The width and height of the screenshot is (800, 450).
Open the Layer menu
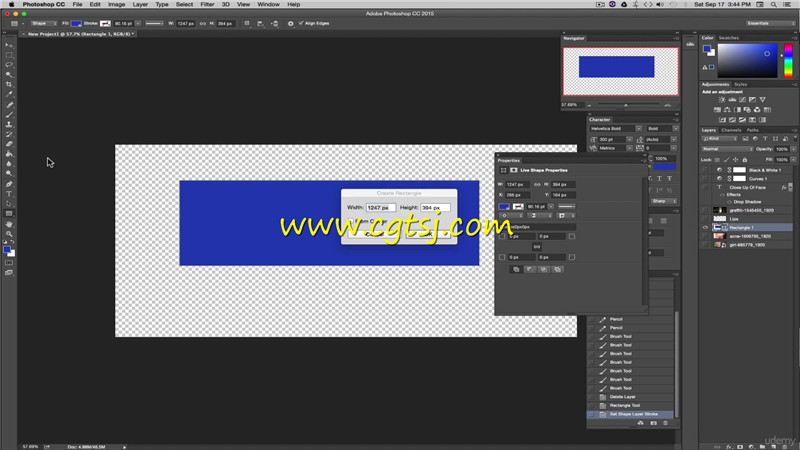(x=140, y=4)
